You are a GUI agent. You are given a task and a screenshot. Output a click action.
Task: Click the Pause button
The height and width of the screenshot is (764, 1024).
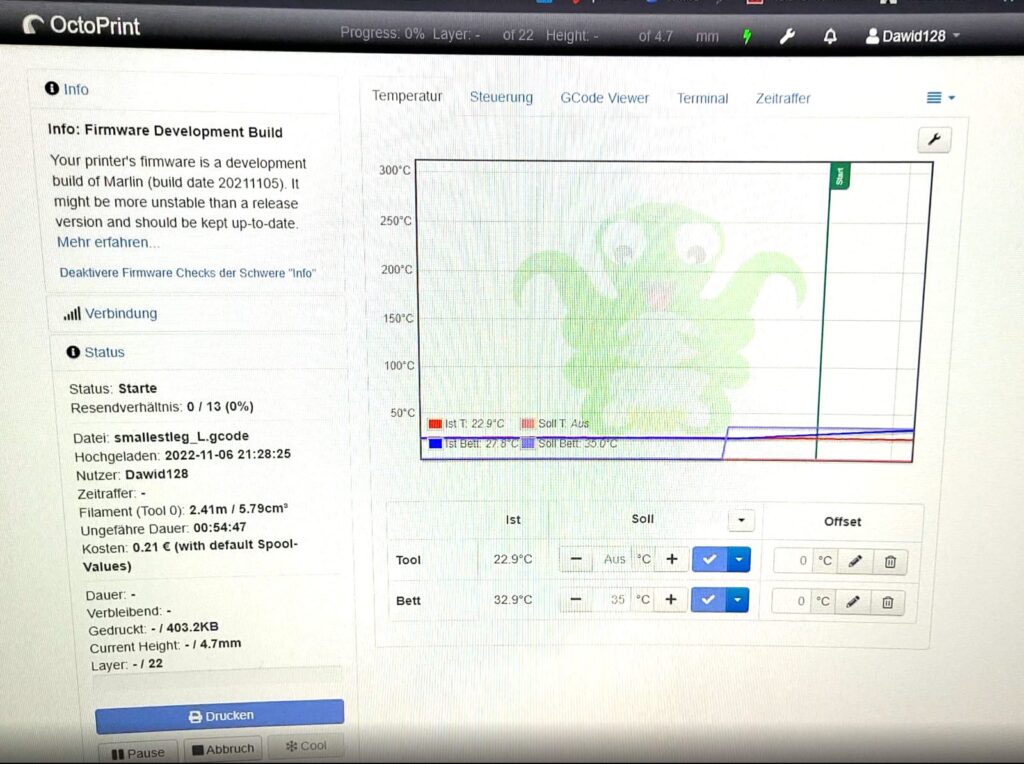(138, 753)
